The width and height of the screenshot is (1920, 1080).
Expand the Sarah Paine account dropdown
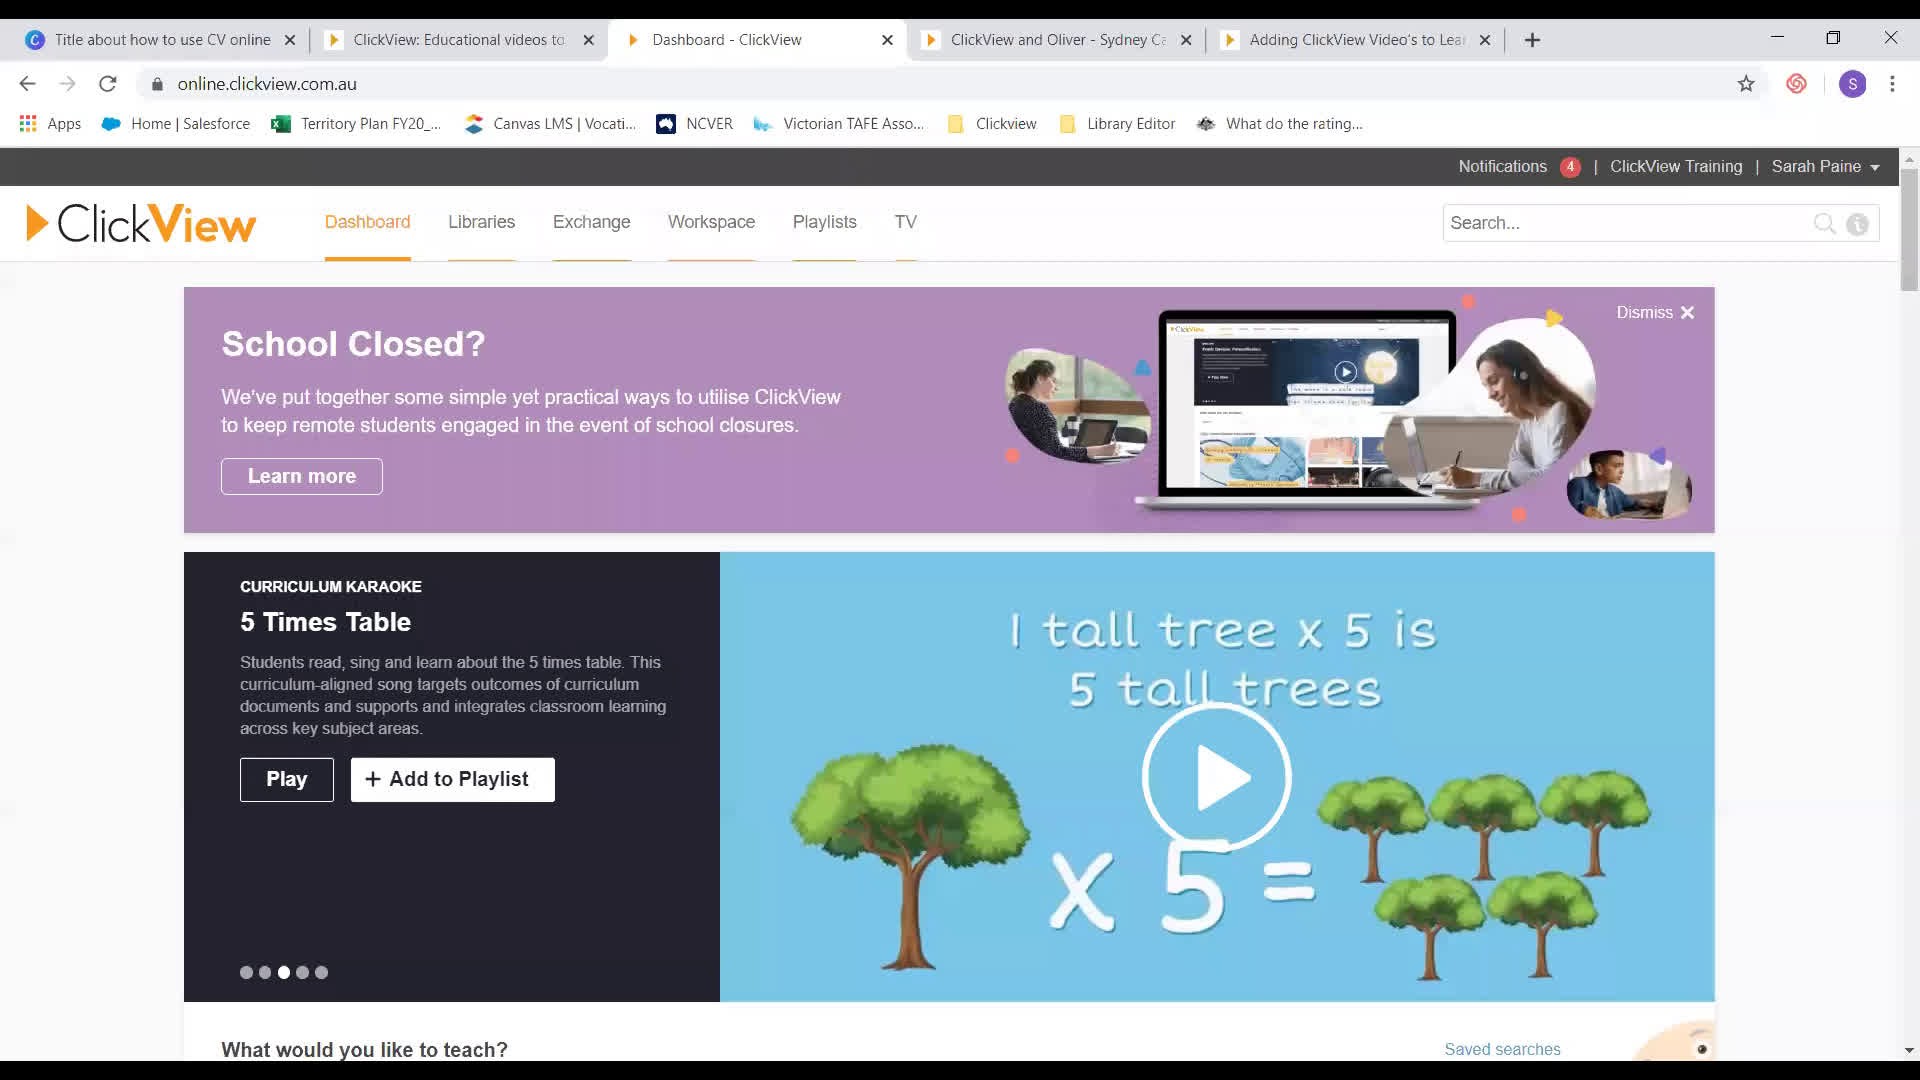1825,167
